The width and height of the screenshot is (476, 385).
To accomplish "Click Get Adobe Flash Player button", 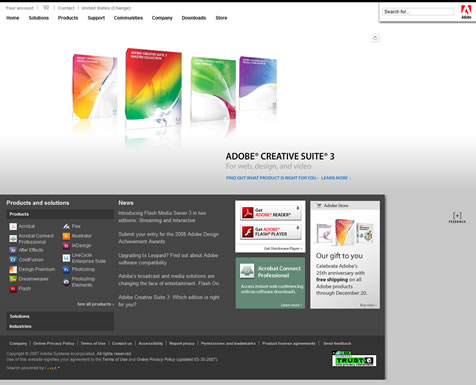I will click(x=271, y=232).
